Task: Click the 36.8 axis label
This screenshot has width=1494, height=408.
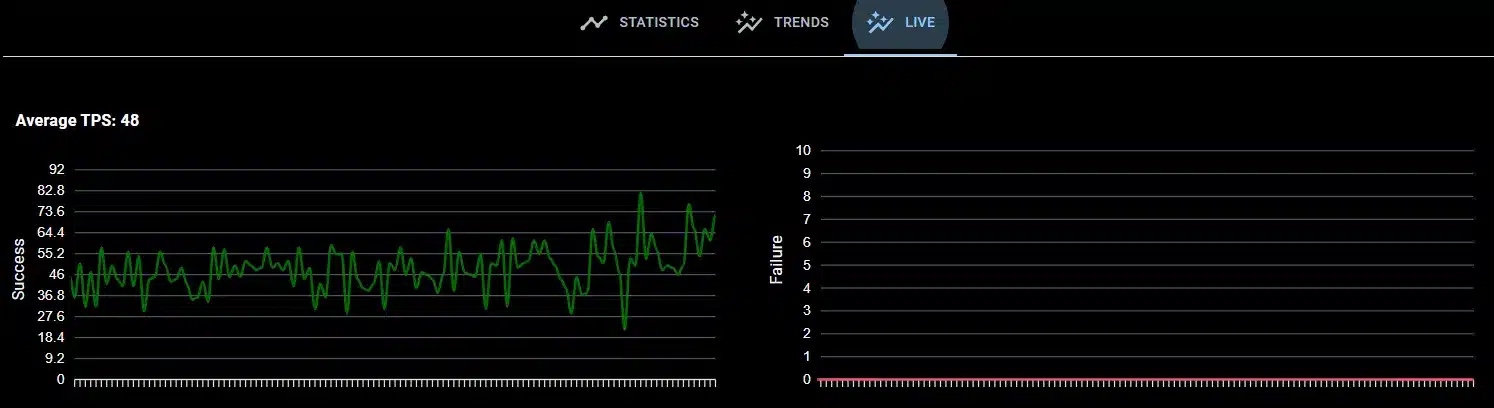Action: coord(49,295)
